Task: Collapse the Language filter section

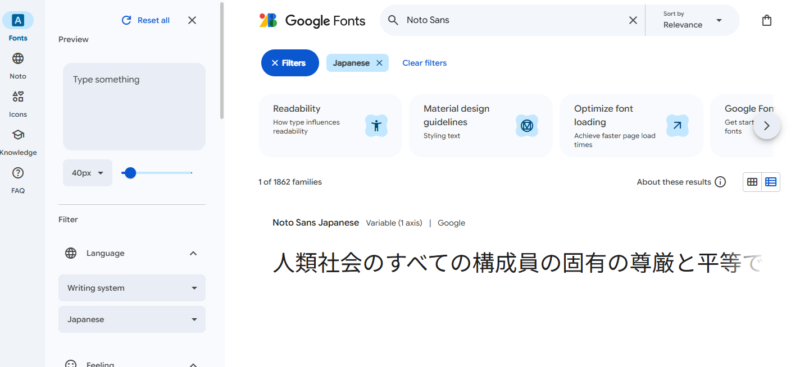Action: [193, 253]
